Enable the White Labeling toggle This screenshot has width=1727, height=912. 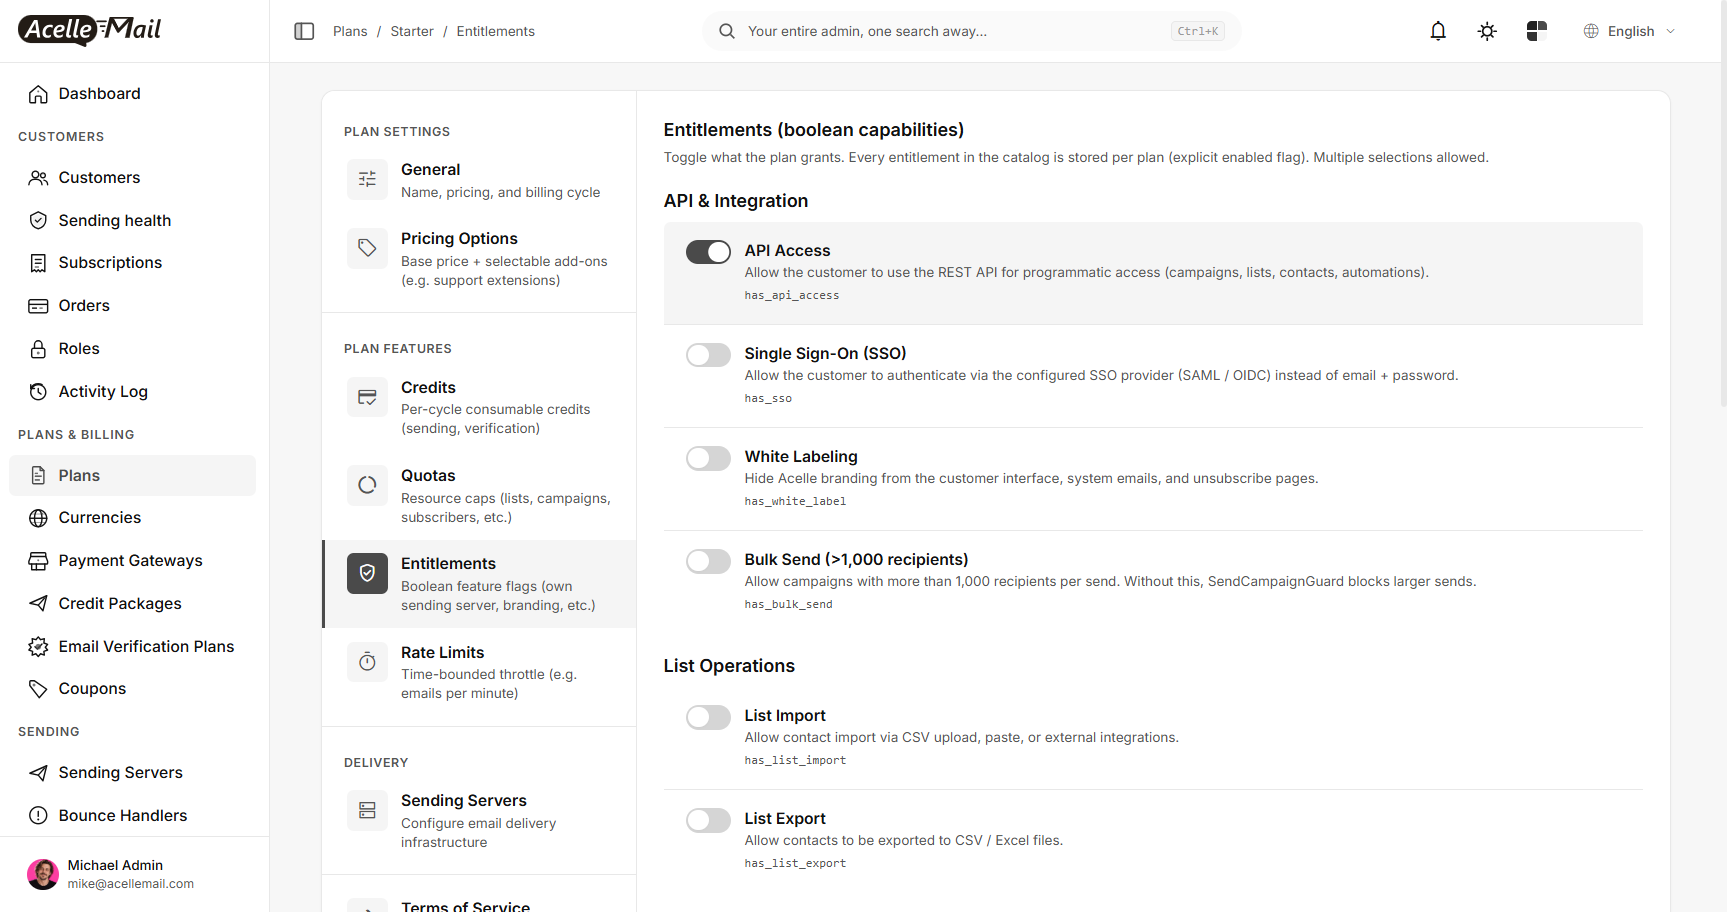point(708,458)
